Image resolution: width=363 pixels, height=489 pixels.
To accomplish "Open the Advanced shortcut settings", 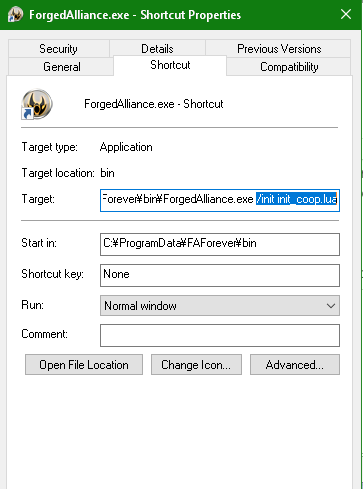I will click(x=295, y=365).
